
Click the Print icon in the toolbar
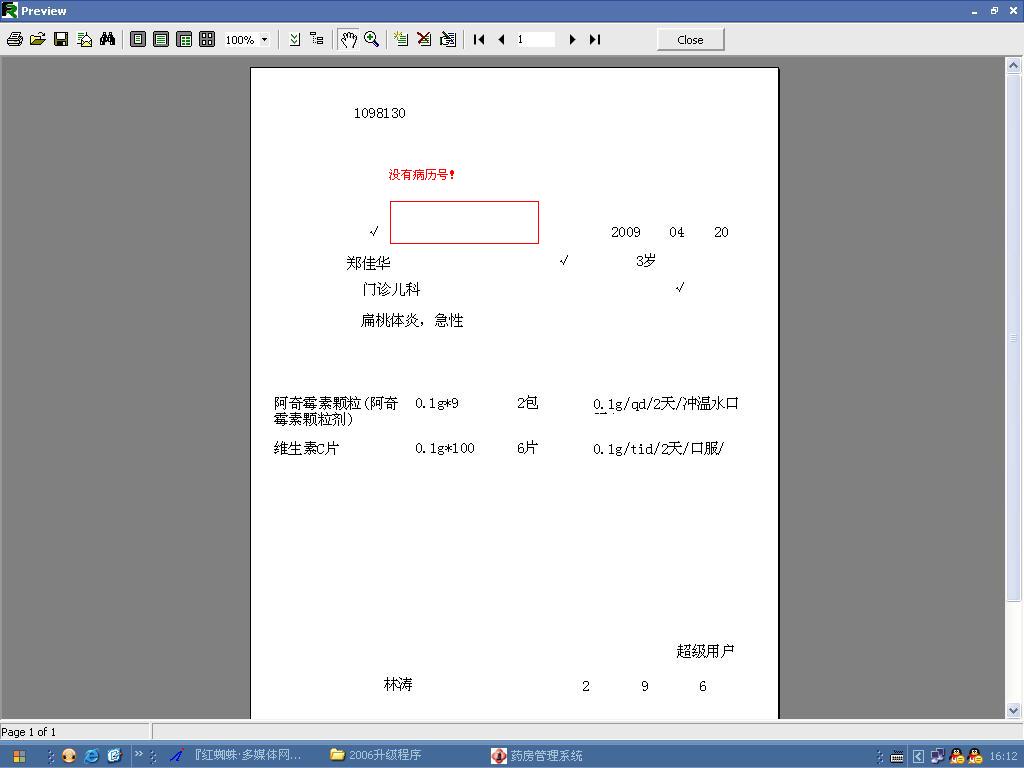pos(14,39)
